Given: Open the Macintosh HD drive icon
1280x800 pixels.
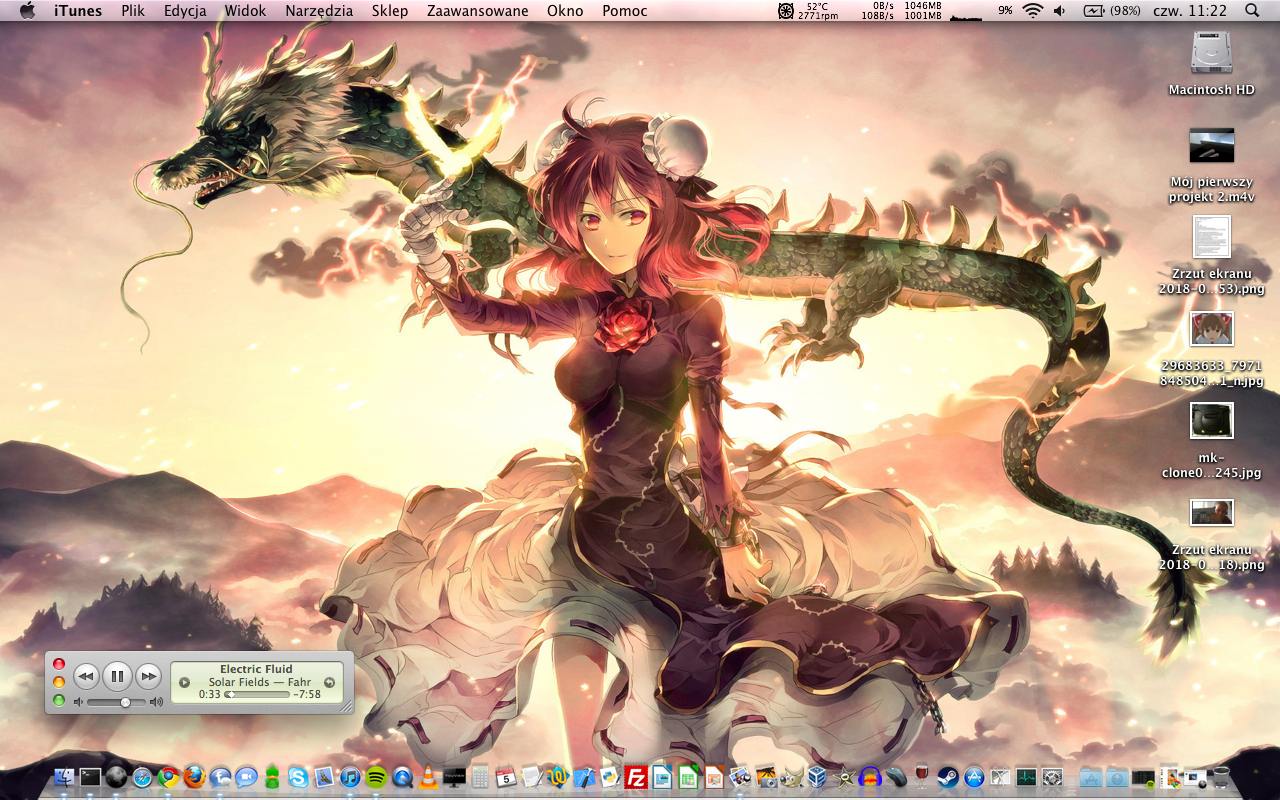Looking at the screenshot, I should [x=1211, y=52].
